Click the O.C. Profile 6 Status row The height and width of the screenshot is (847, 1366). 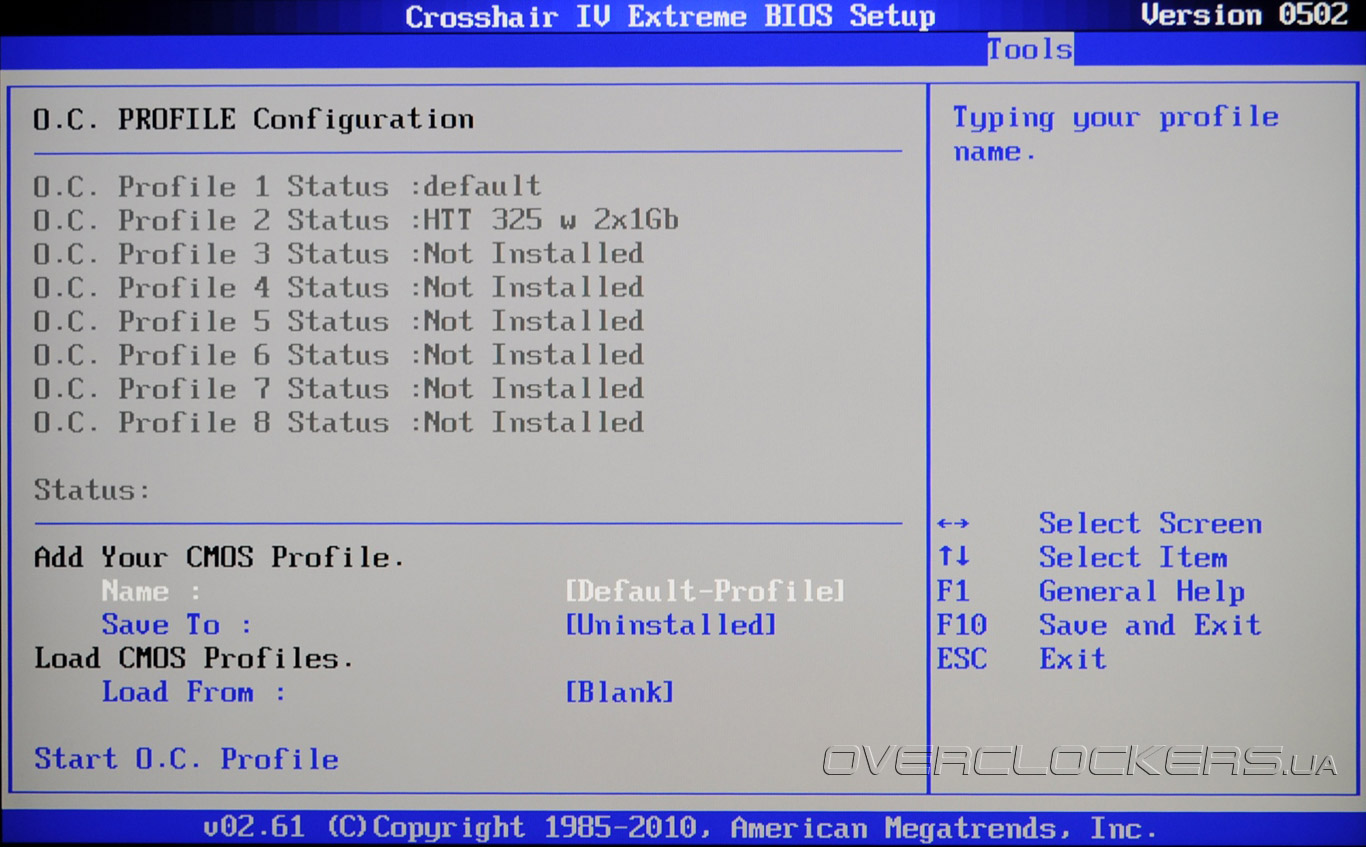click(338, 355)
